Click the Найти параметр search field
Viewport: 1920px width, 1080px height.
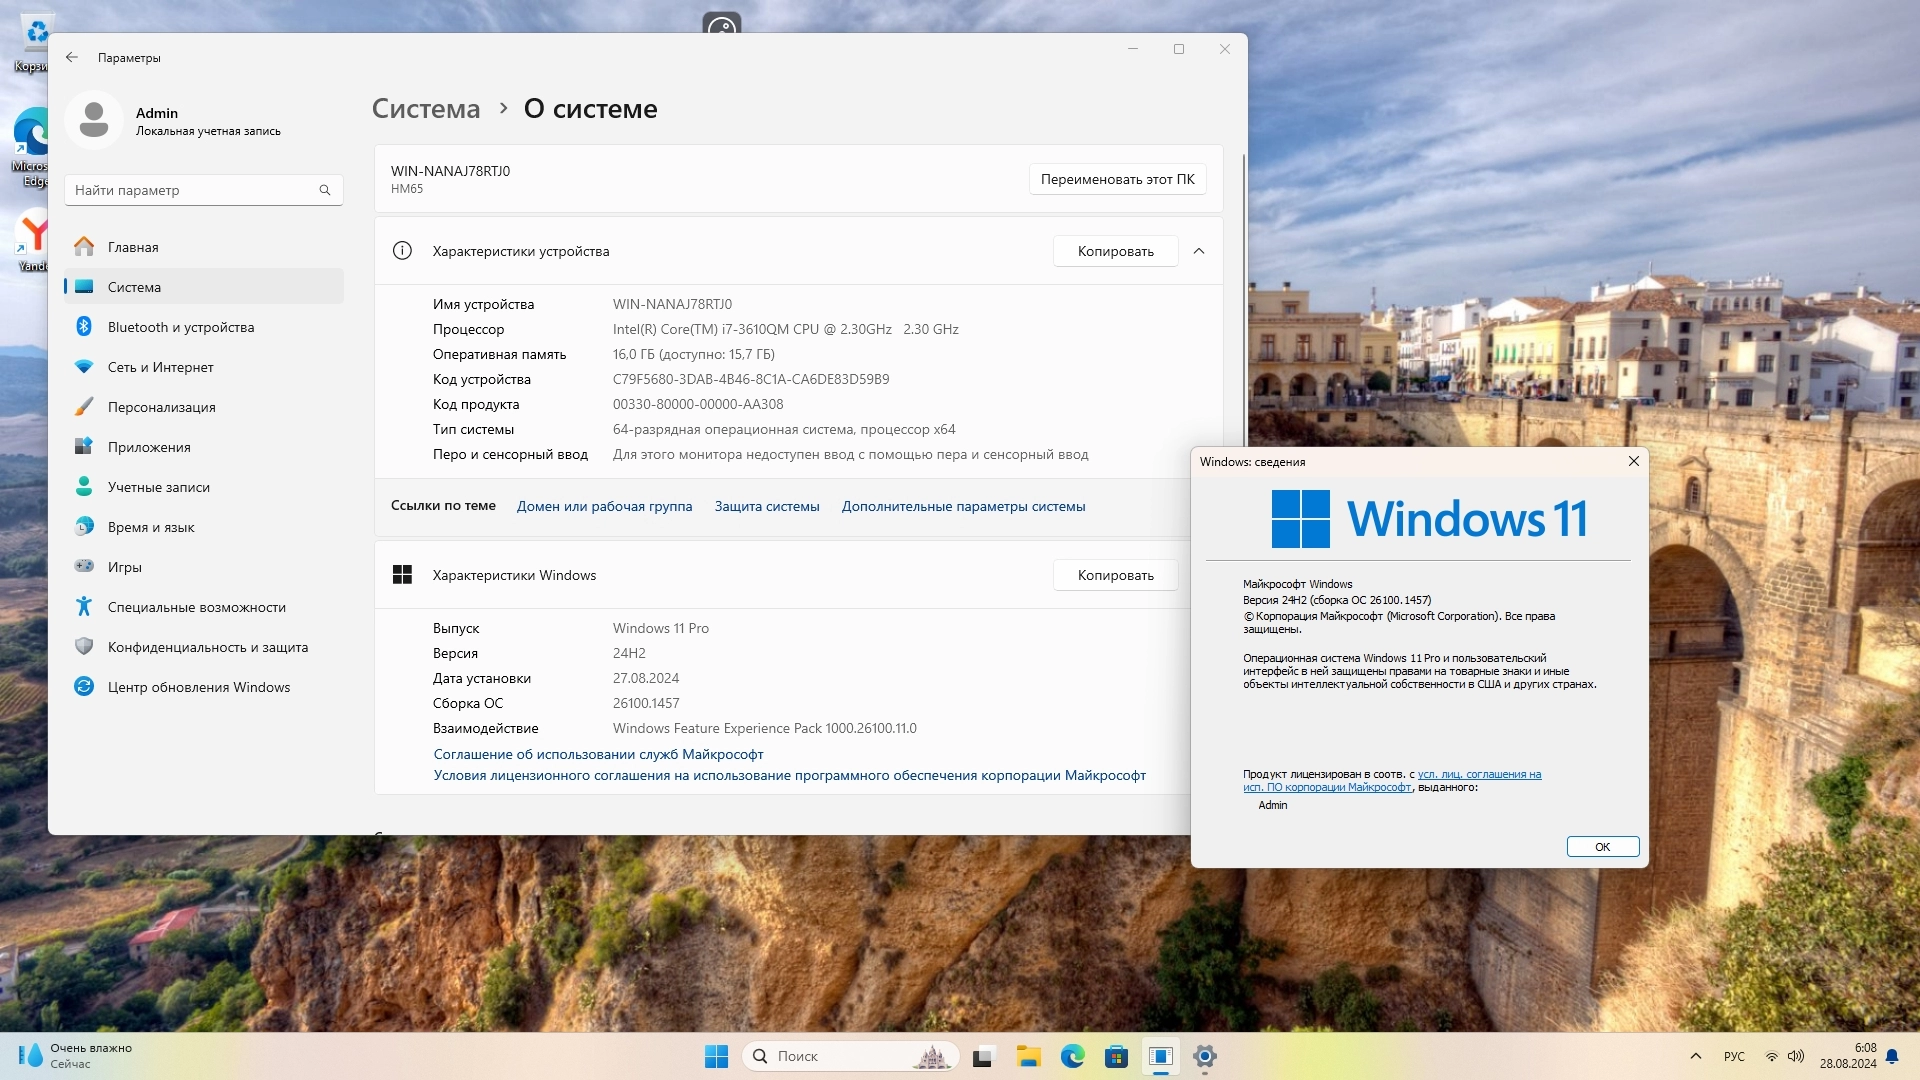point(190,190)
